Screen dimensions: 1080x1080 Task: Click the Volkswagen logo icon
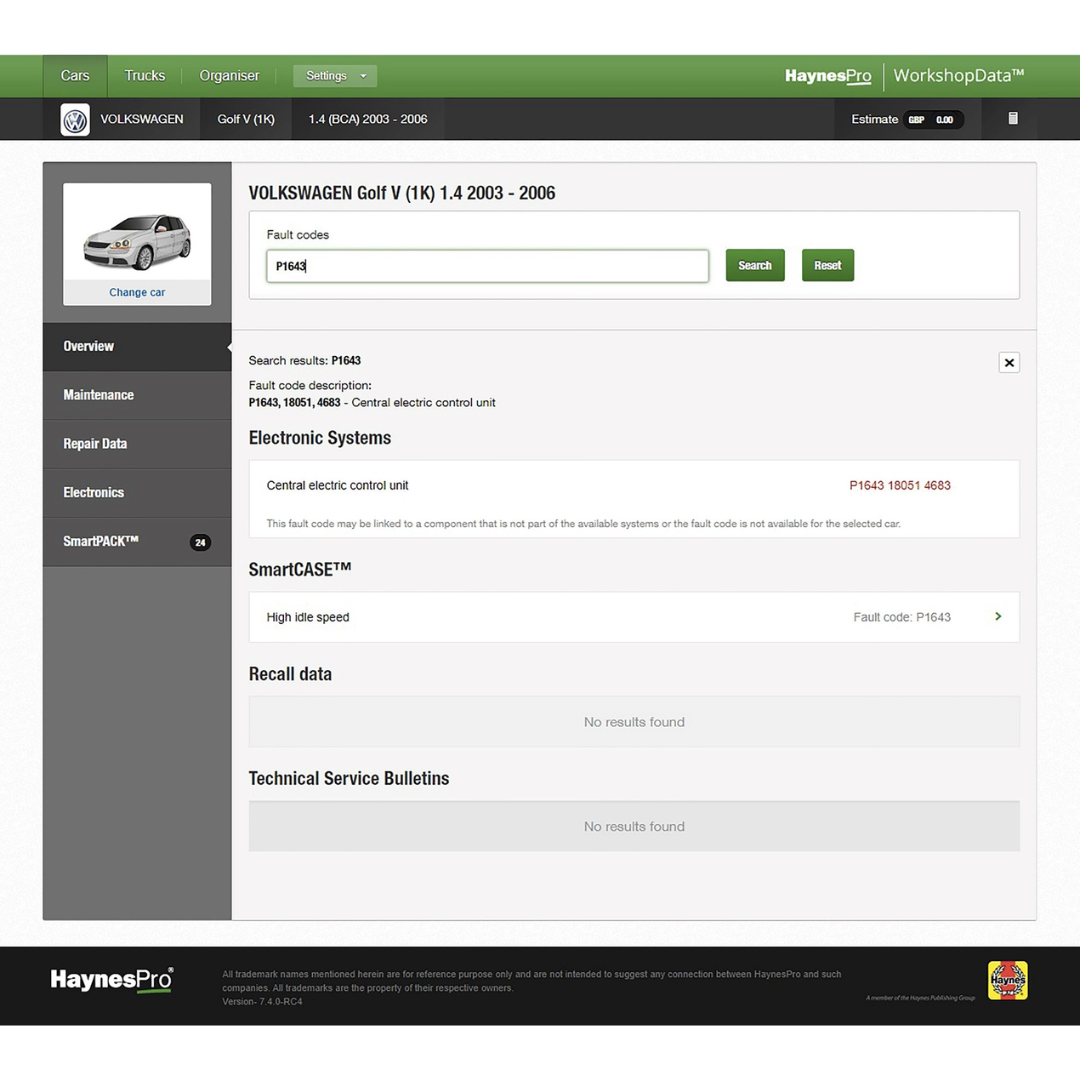(74, 119)
